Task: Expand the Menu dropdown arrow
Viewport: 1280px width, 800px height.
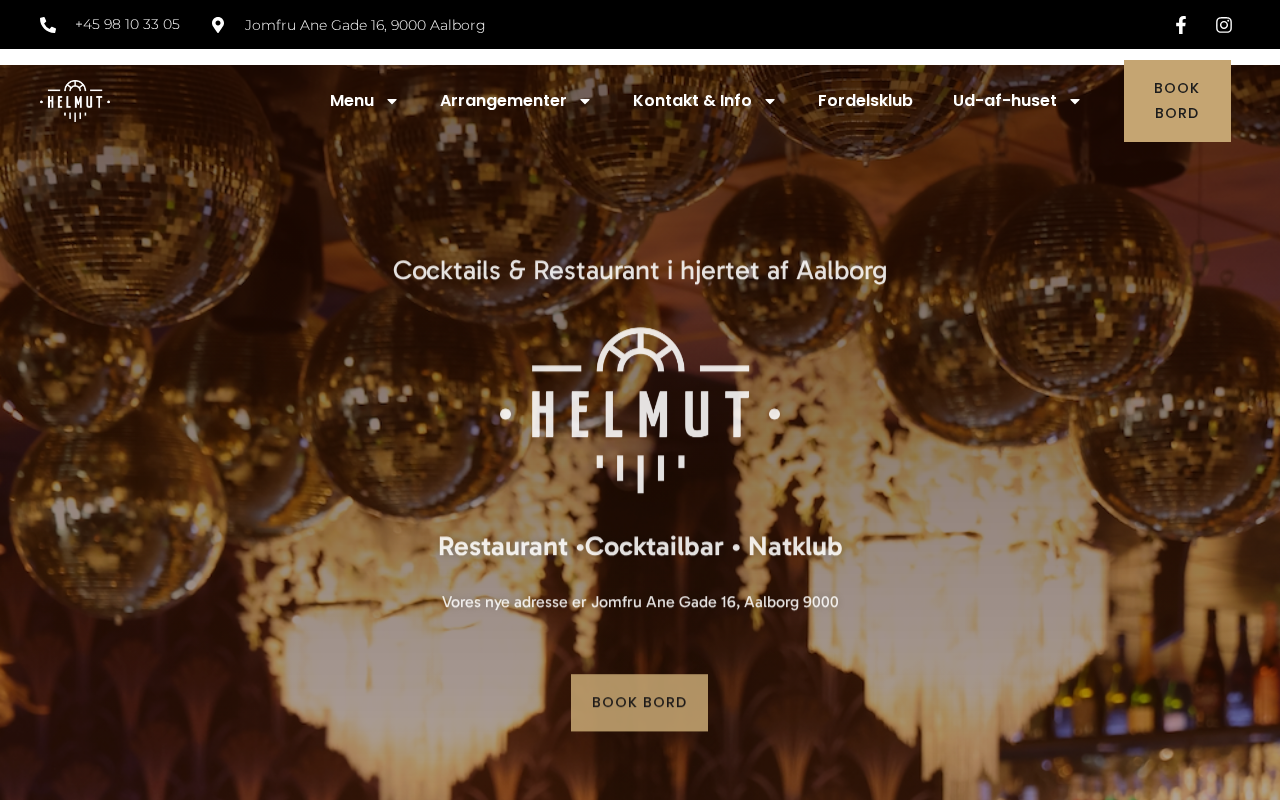Action: [392, 101]
